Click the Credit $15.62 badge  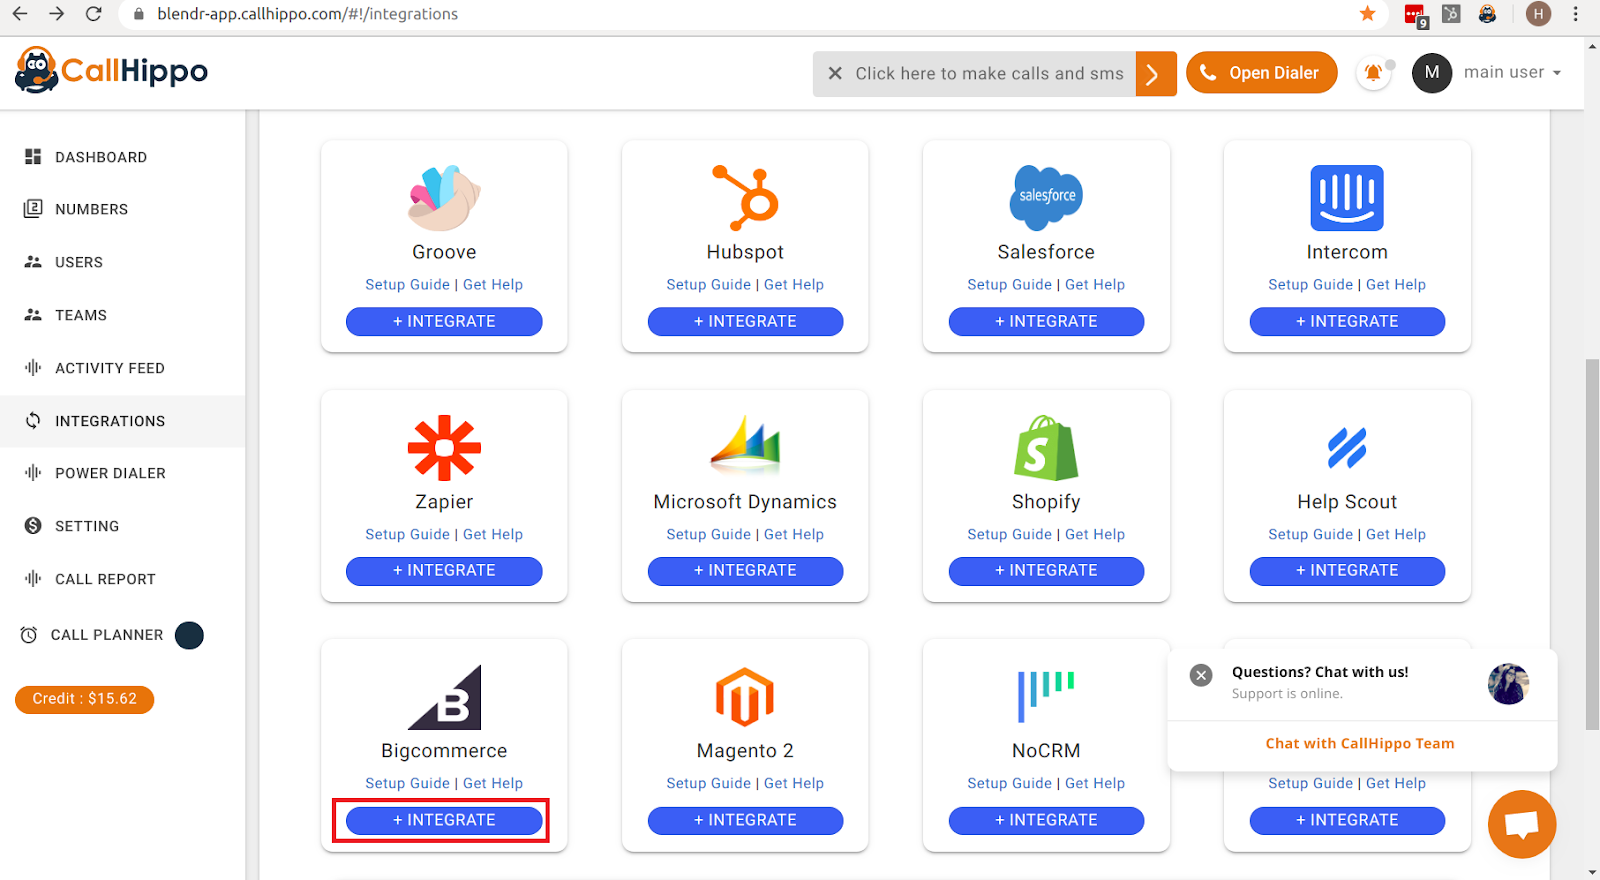(x=84, y=699)
